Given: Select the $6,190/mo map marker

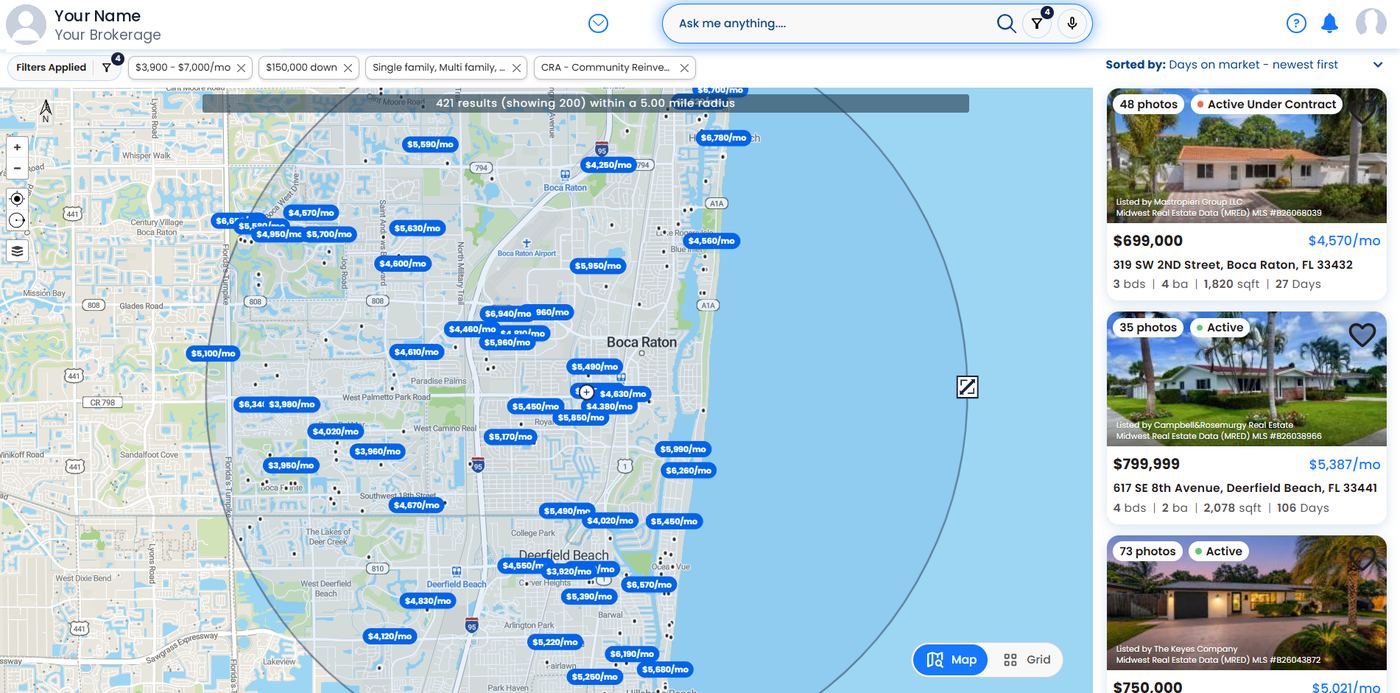Looking at the screenshot, I should [x=632, y=654].
